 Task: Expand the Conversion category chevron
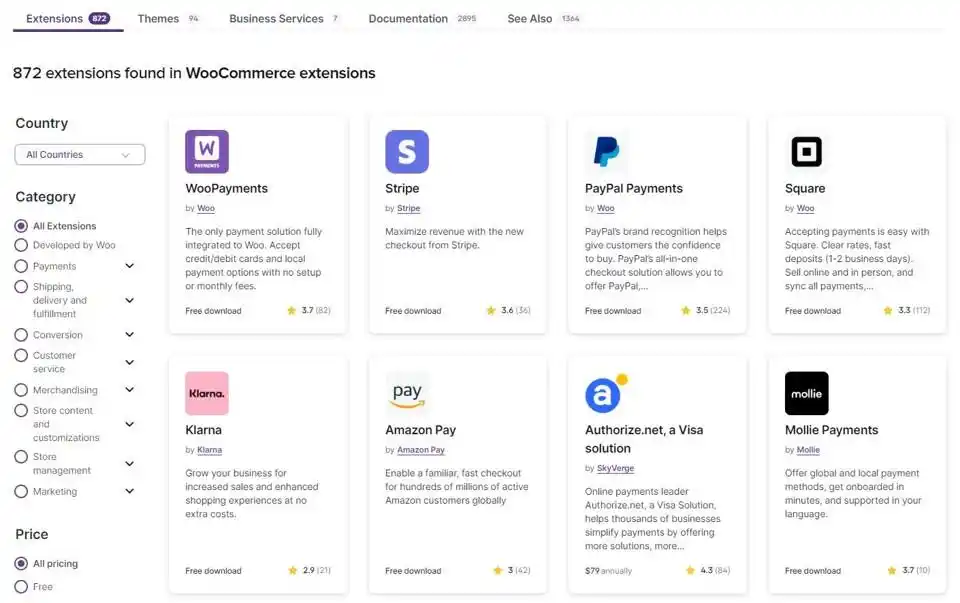(x=129, y=335)
